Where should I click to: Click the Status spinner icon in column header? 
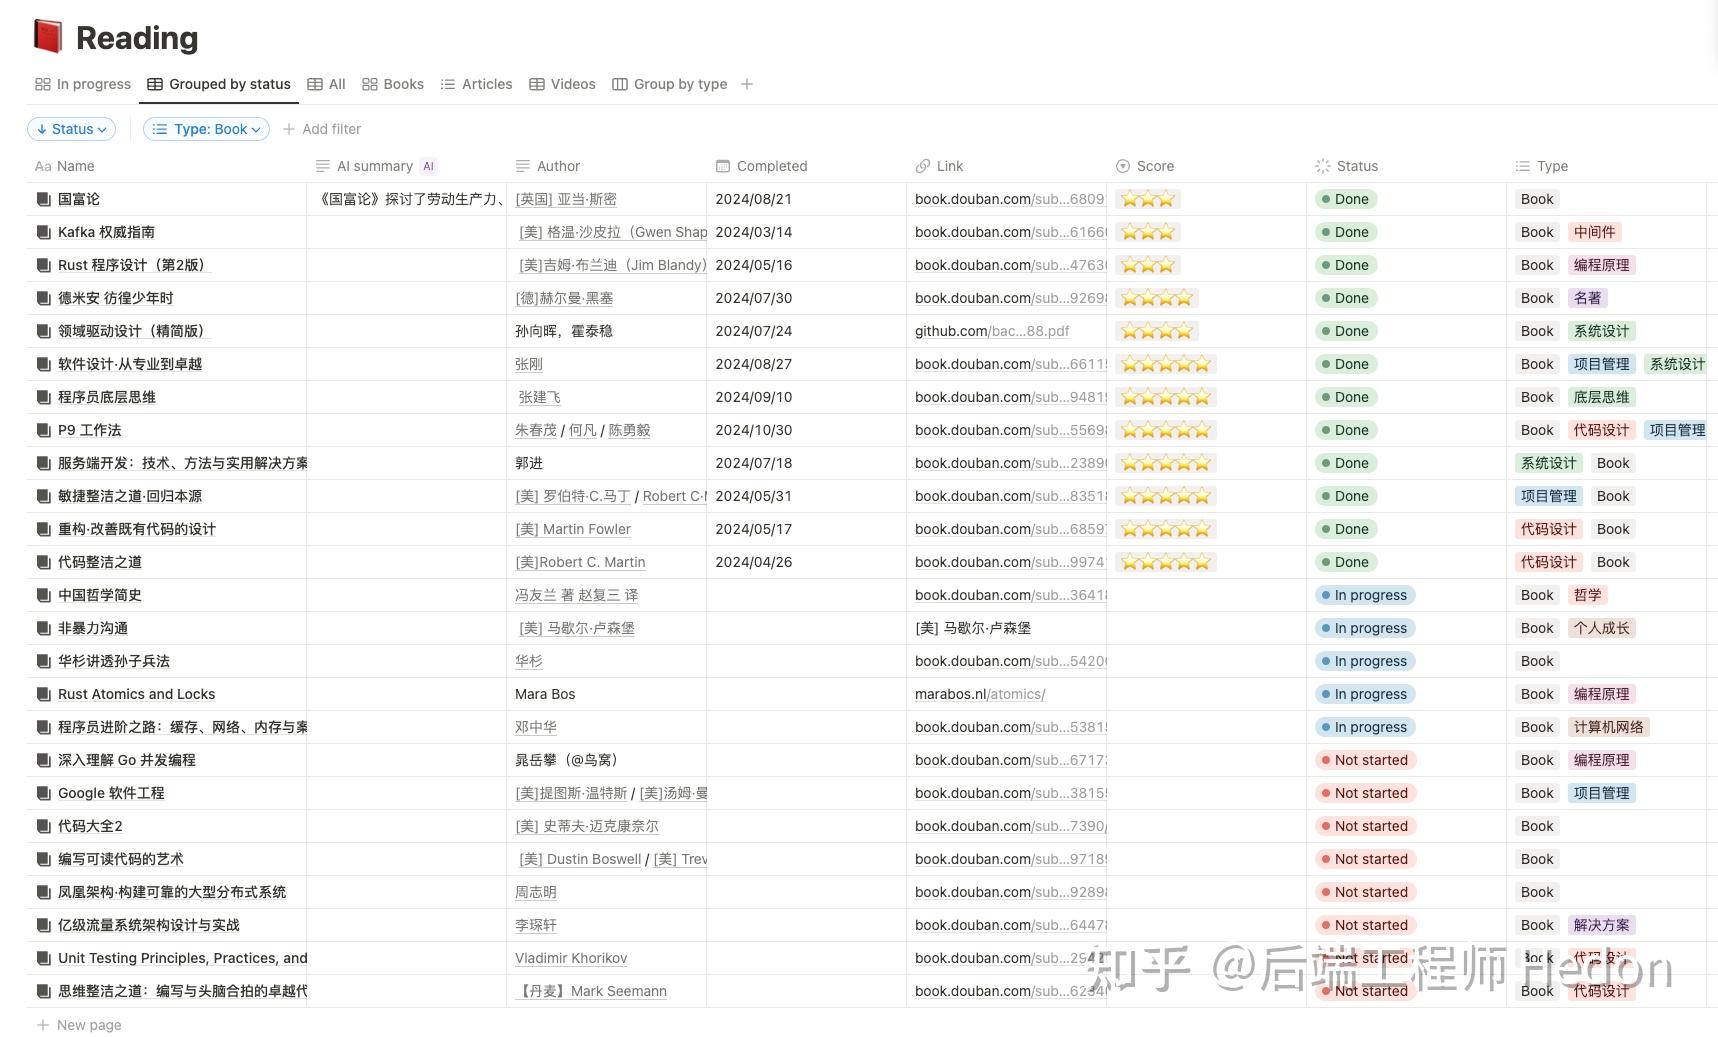point(1322,166)
